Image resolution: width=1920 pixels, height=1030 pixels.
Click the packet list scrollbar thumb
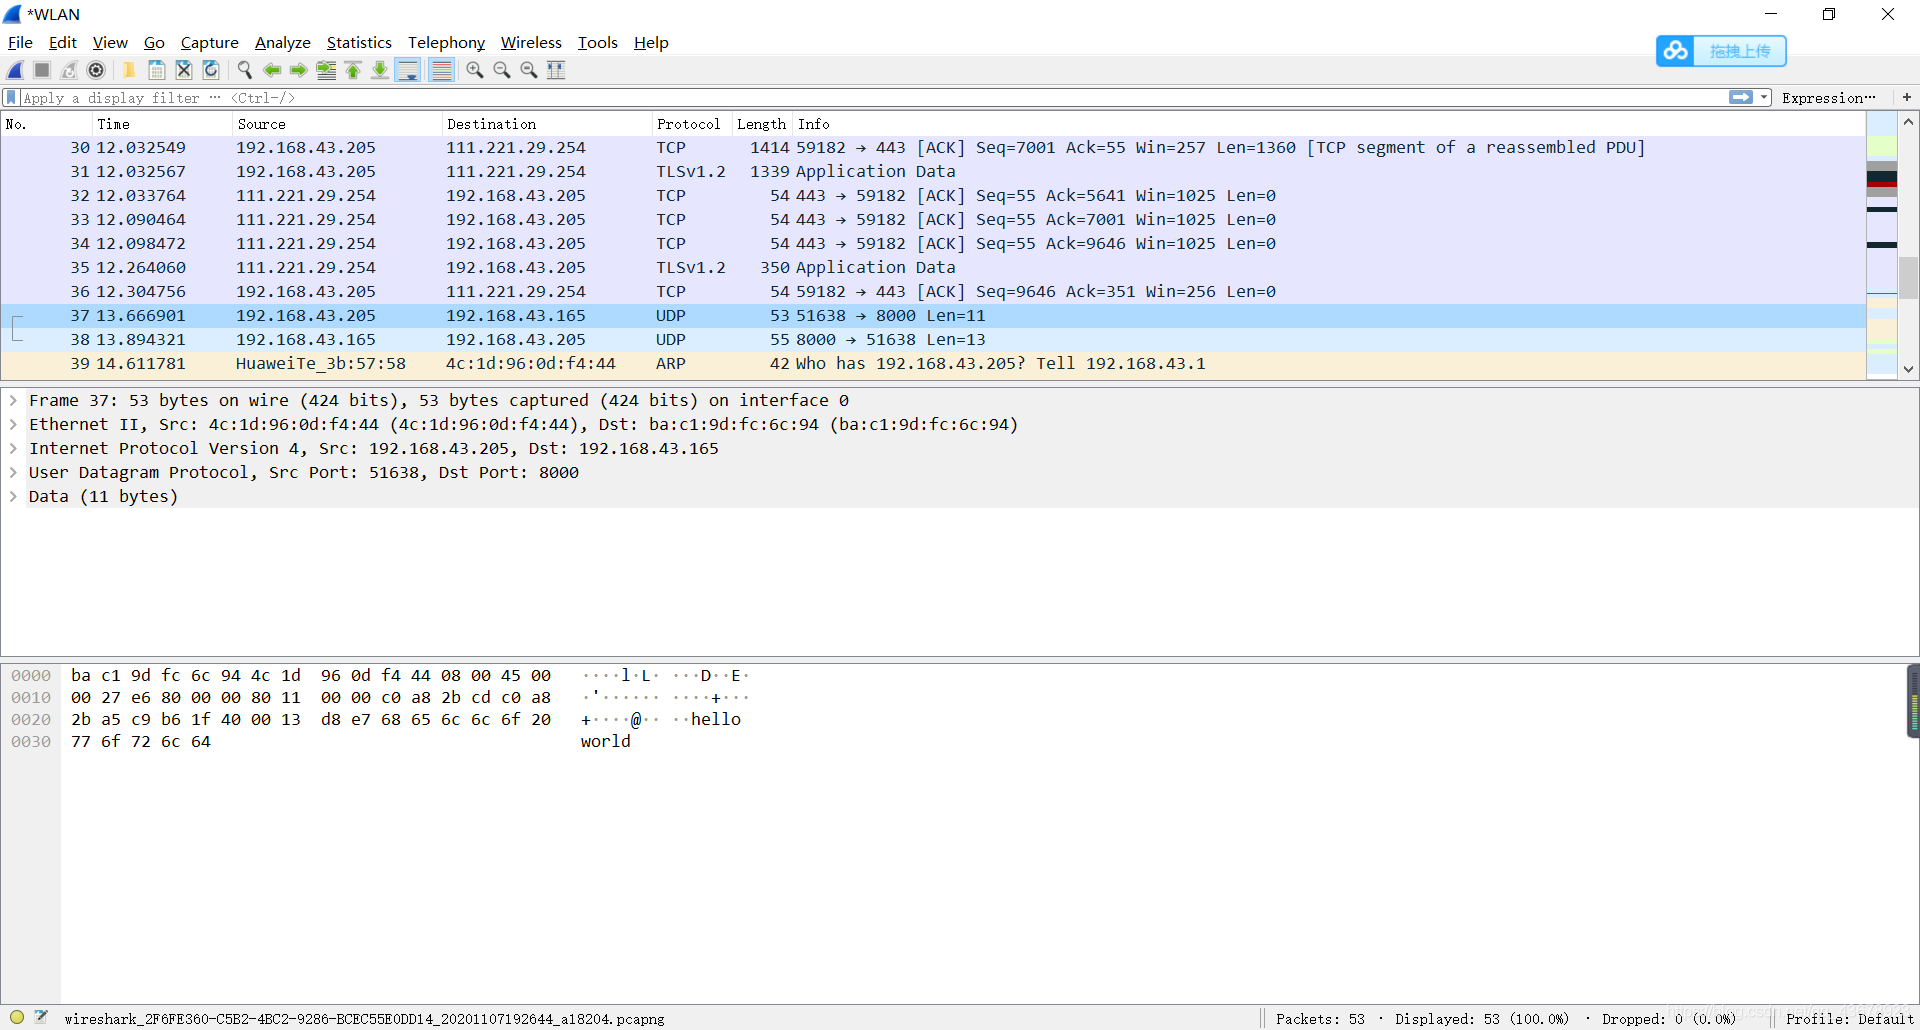pyautogui.click(x=1908, y=277)
